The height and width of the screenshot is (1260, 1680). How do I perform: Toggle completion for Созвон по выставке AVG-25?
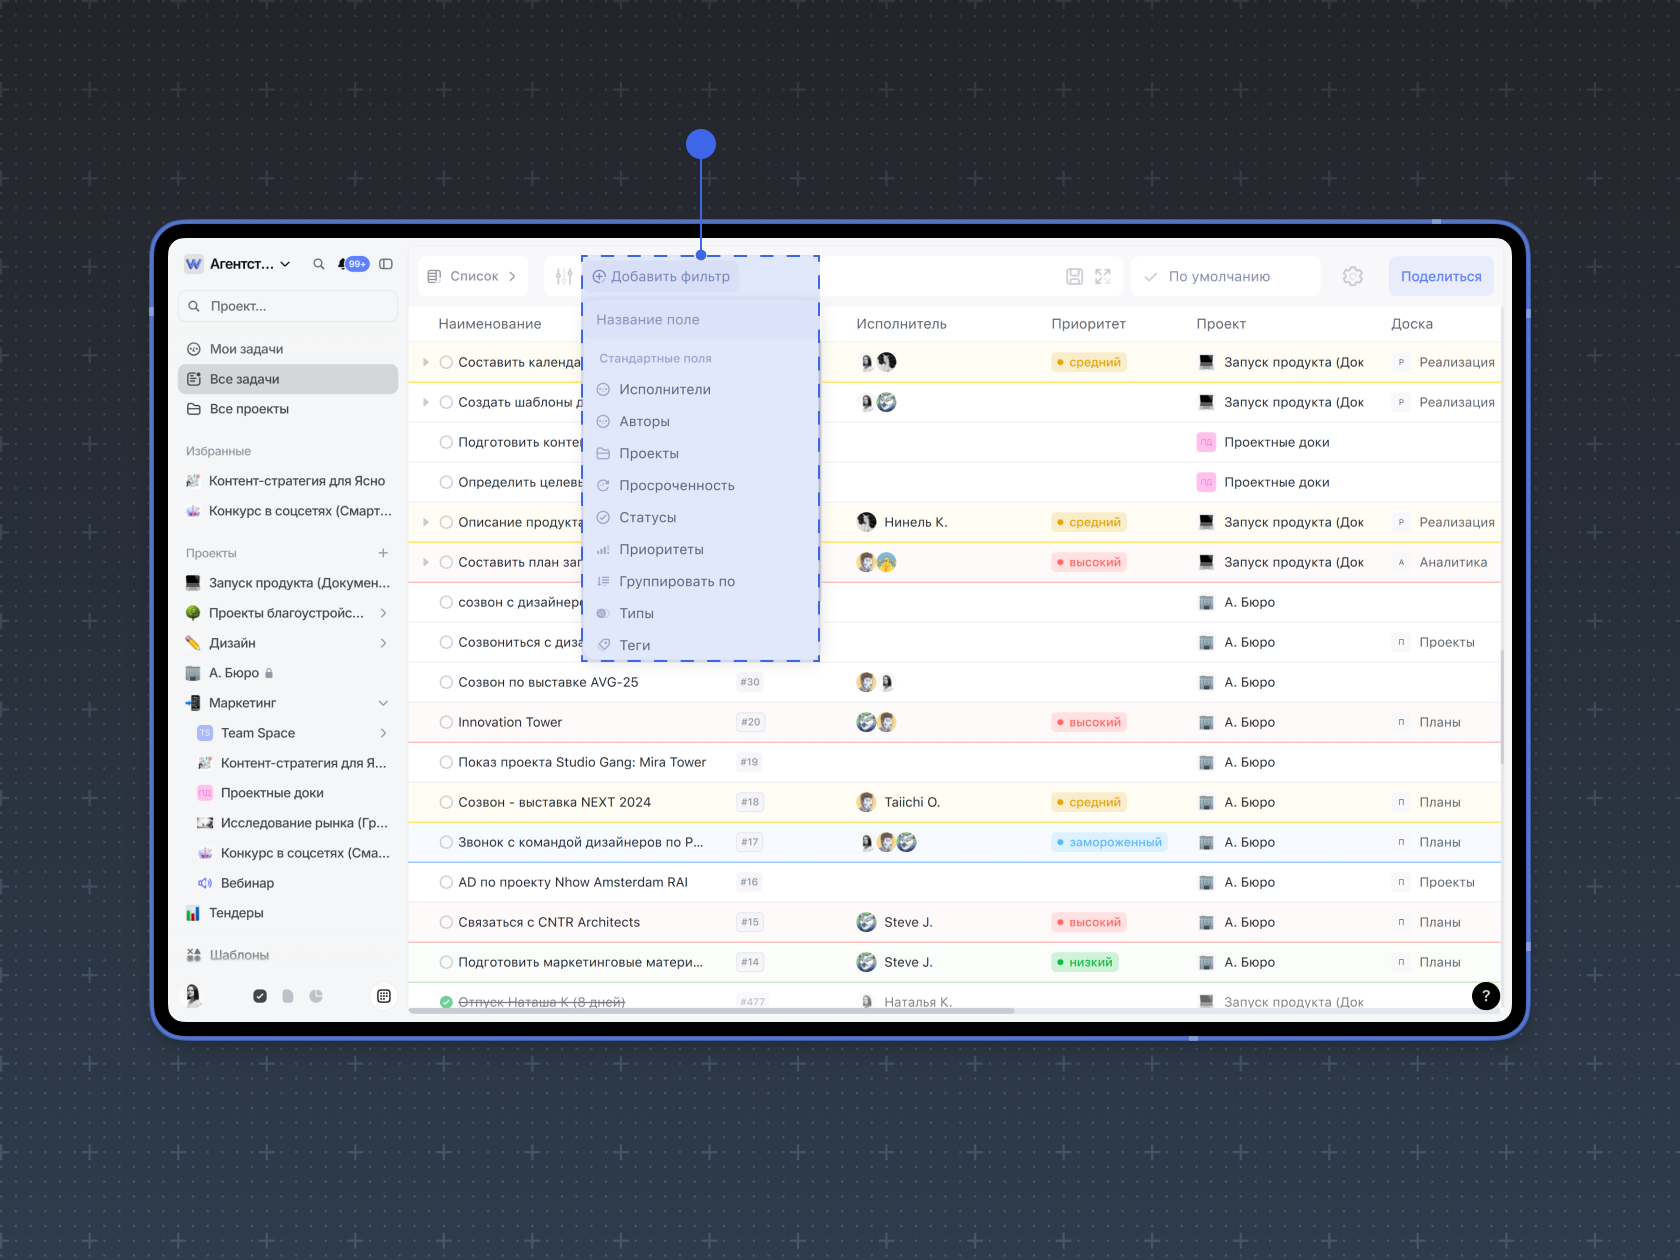[x=446, y=682]
